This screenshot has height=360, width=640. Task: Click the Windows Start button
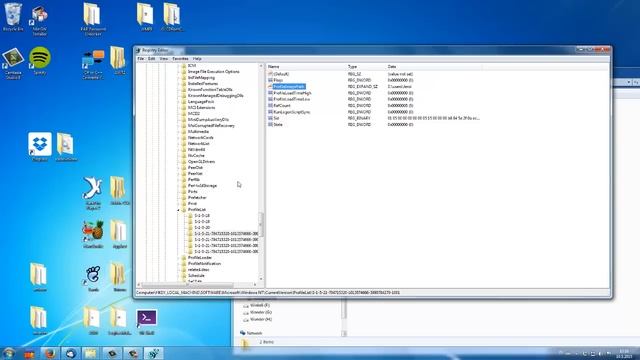tap(9, 353)
